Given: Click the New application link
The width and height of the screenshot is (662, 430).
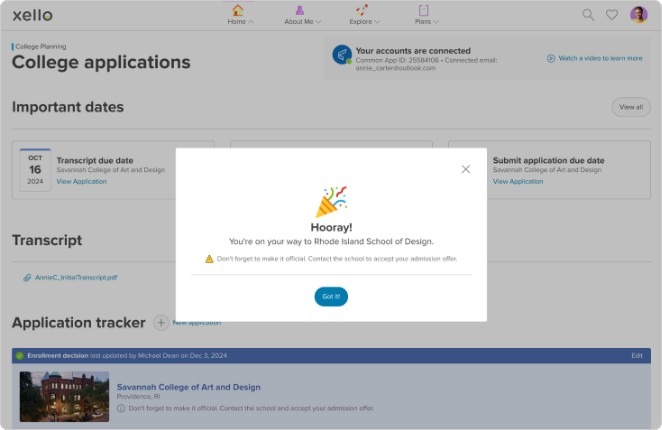Looking at the screenshot, I should [x=197, y=323].
